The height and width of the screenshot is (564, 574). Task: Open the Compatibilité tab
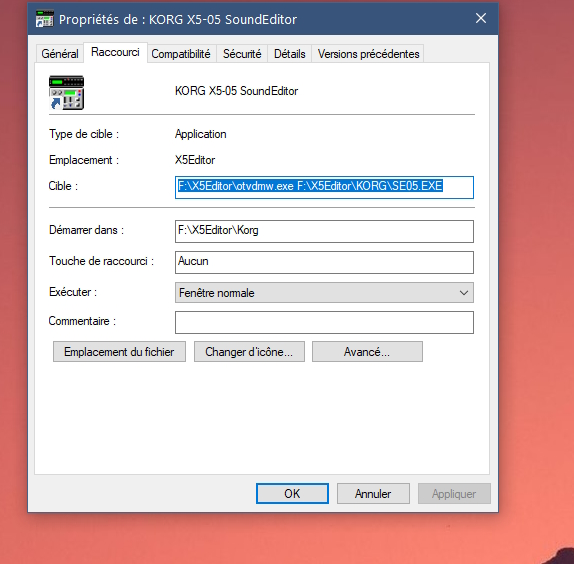click(x=181, y=54)
